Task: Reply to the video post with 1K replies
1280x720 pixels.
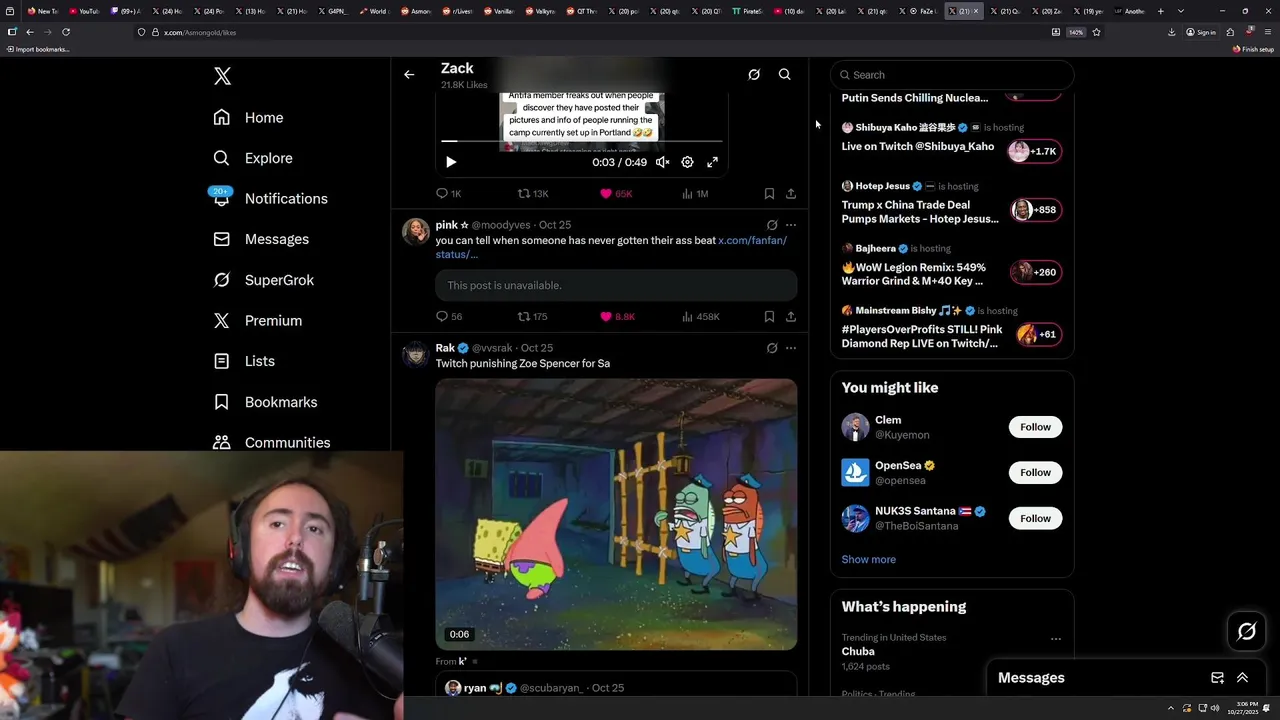Action: 448,193
